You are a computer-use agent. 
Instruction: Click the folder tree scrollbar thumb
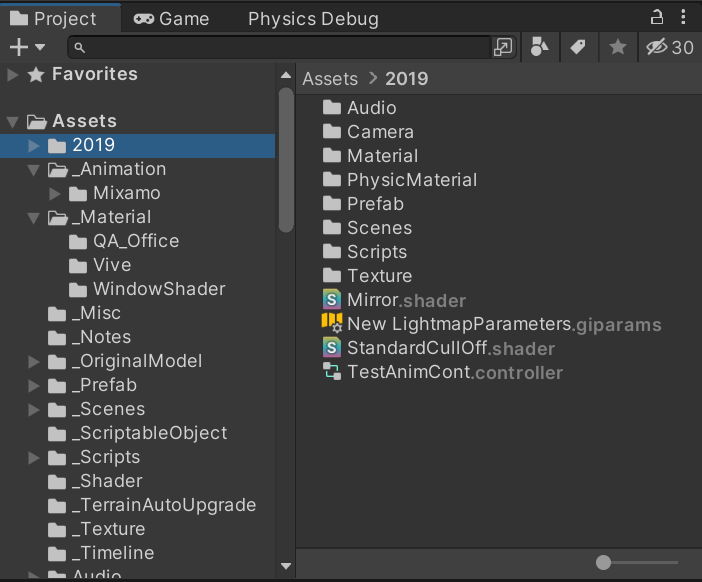click(286, 160)
